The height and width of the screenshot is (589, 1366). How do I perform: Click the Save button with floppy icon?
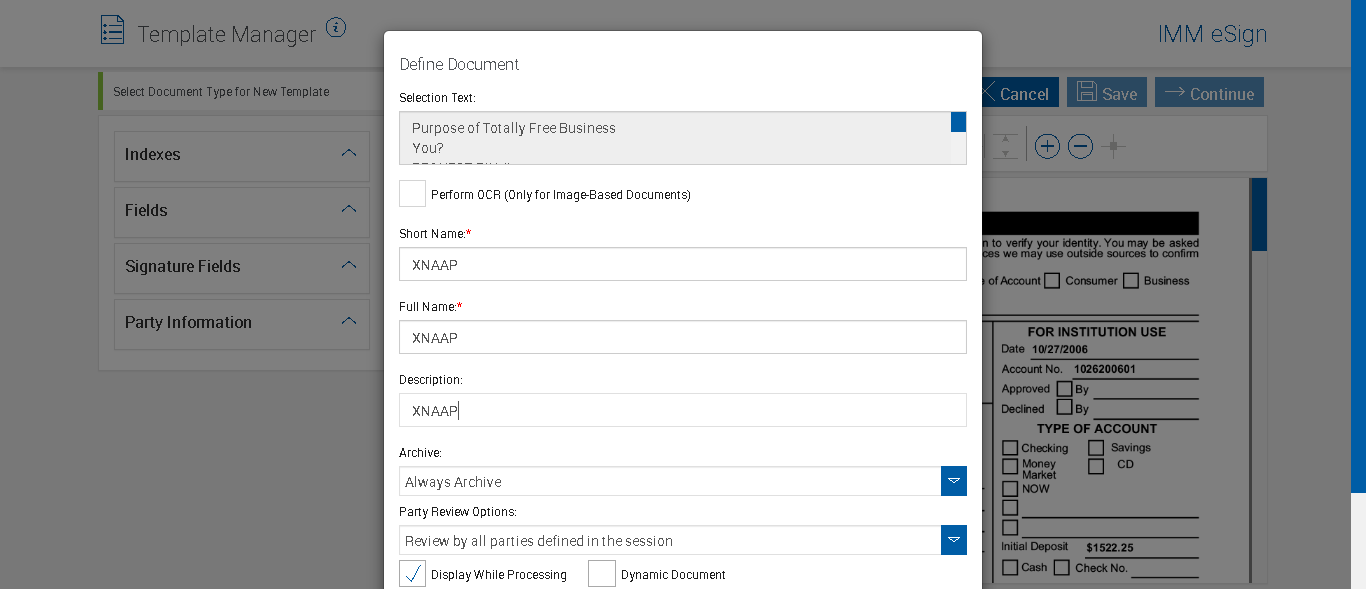pos(1105,93)
